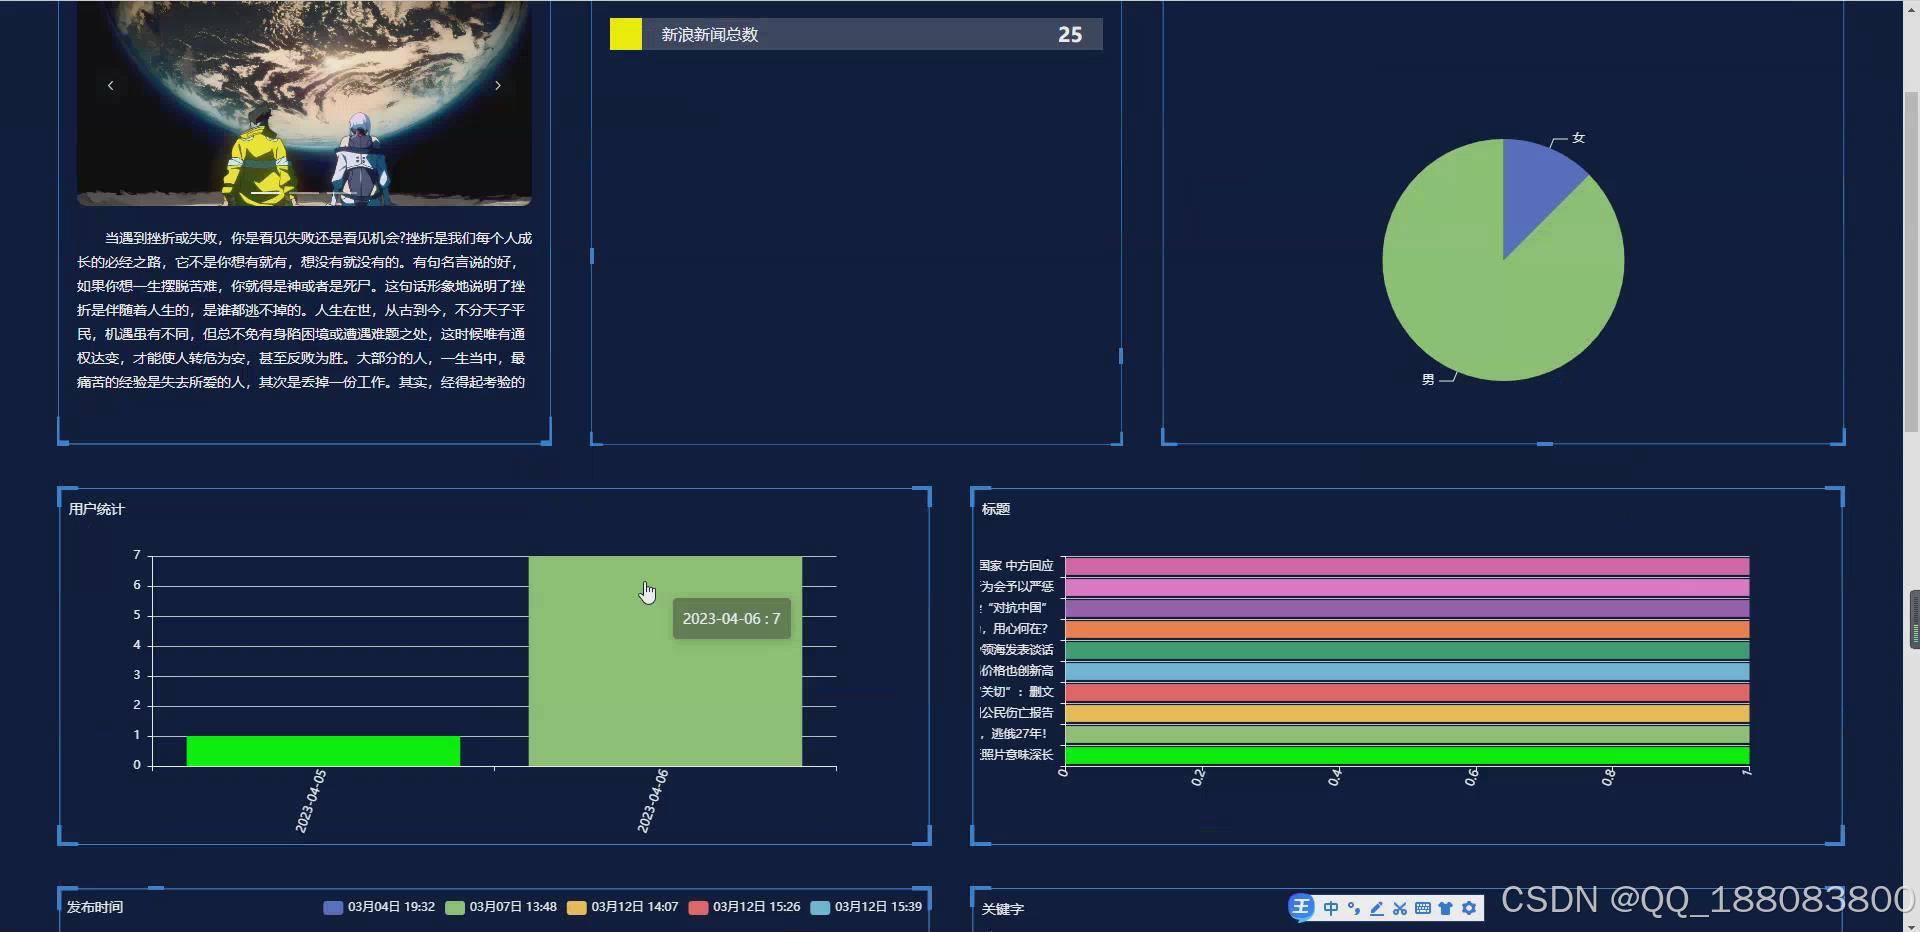This screenshot has height=932, width=1920.
Task: Toggle legend 03月12日 15:26
Action: (745, 907)
